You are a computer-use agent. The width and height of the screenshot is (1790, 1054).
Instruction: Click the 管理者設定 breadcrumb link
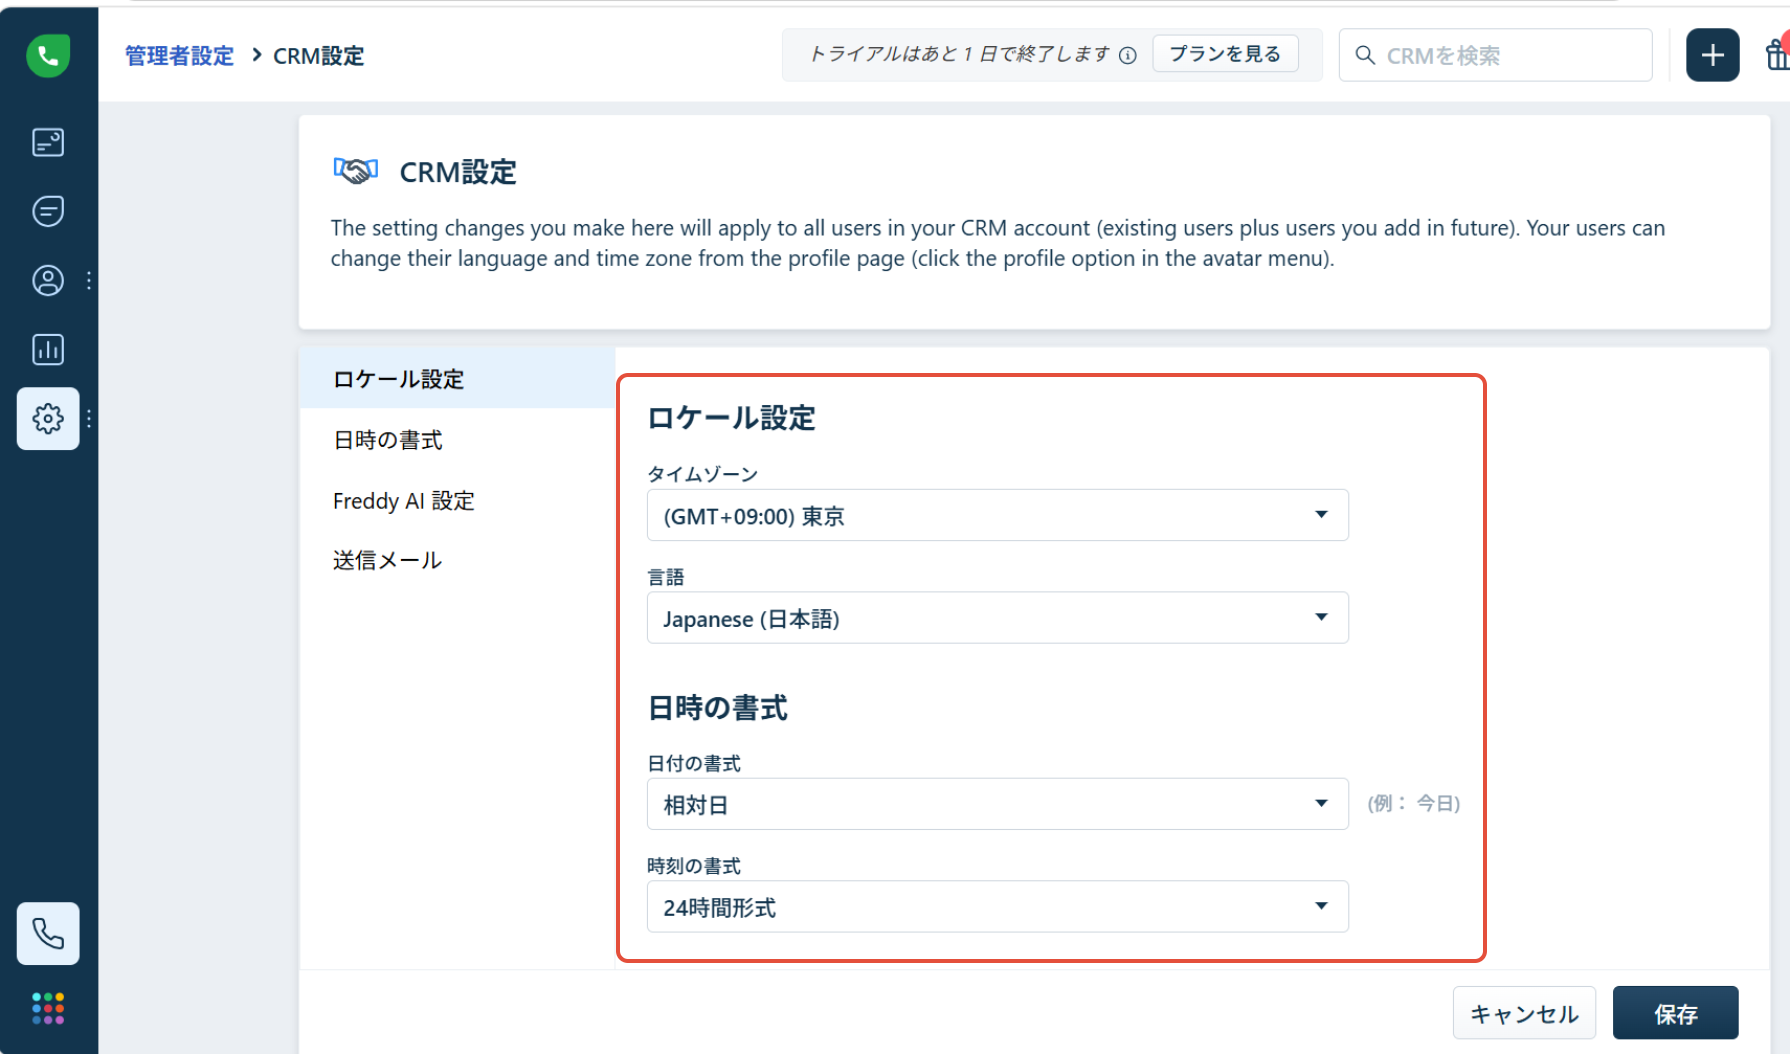point(179,56)
